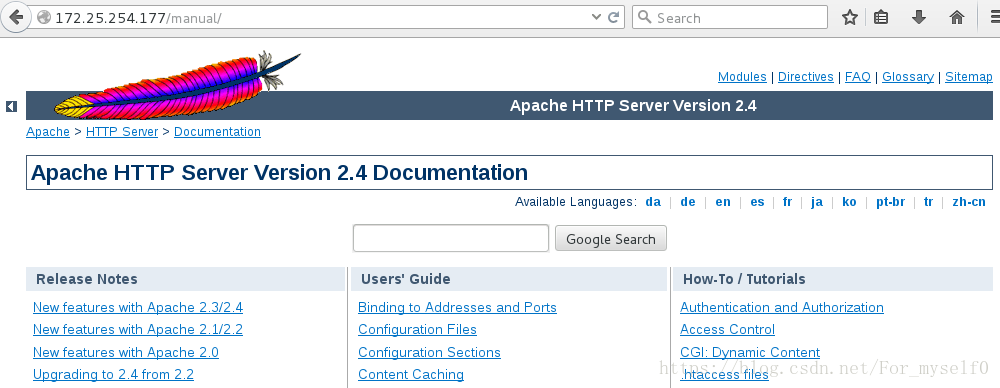This screenshot has height=388, width=1000.
Task: Open CGI: Dynamic Content link
Action: (x=750, y=352)
